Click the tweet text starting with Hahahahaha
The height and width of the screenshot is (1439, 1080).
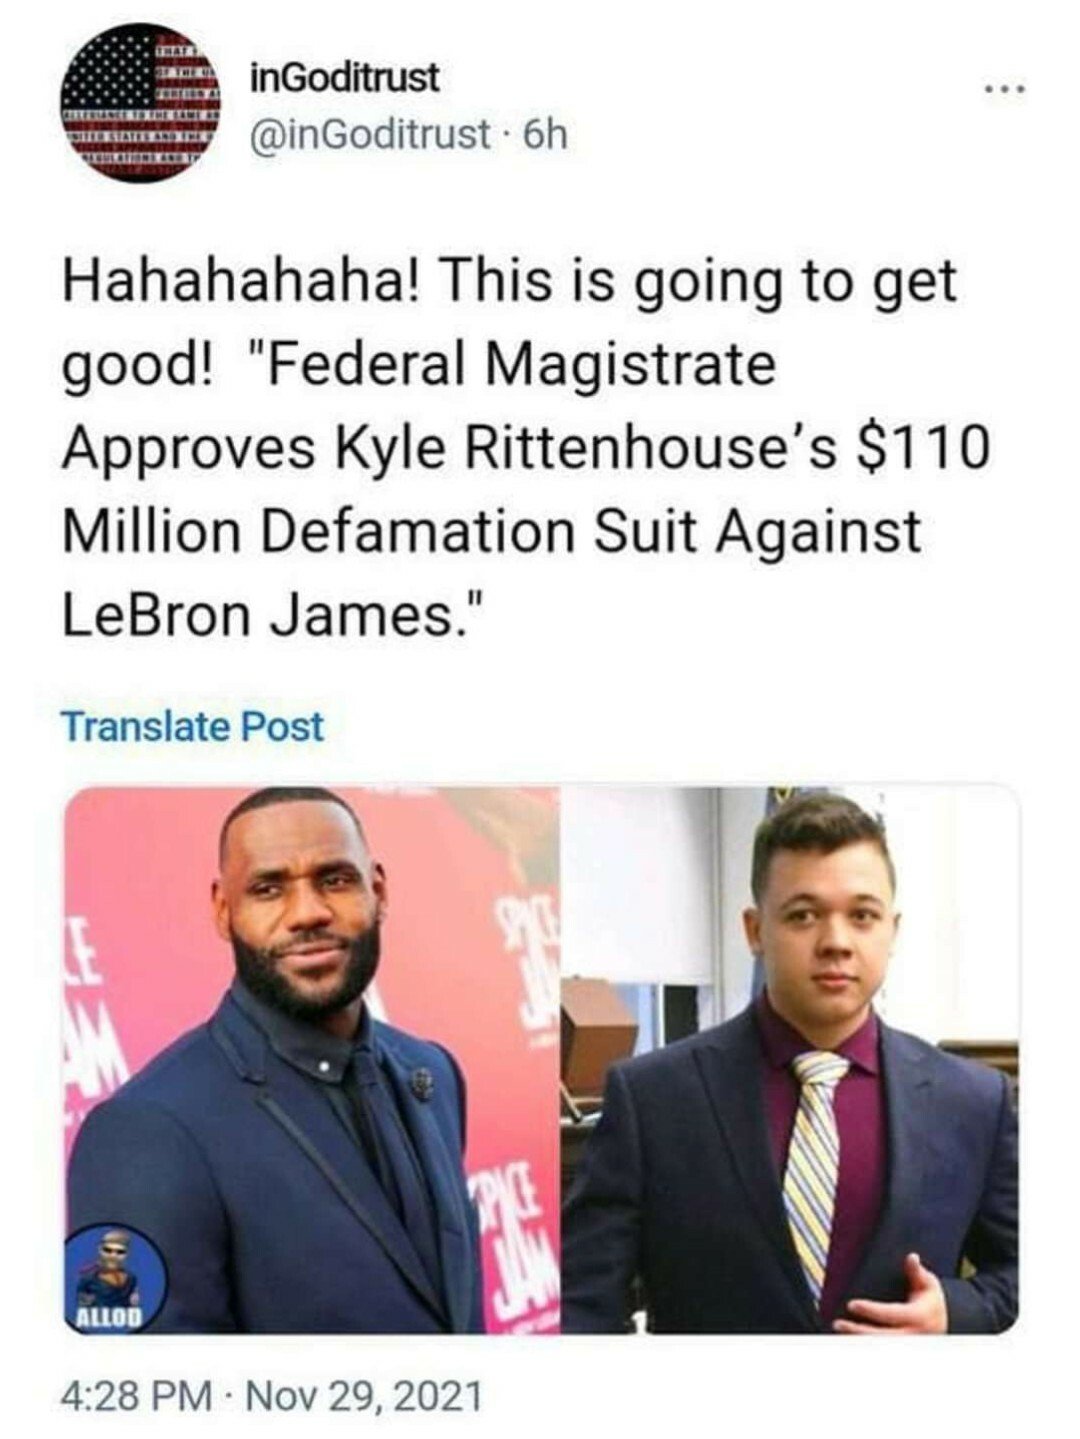pyautogui.click(x=526, y=448)
